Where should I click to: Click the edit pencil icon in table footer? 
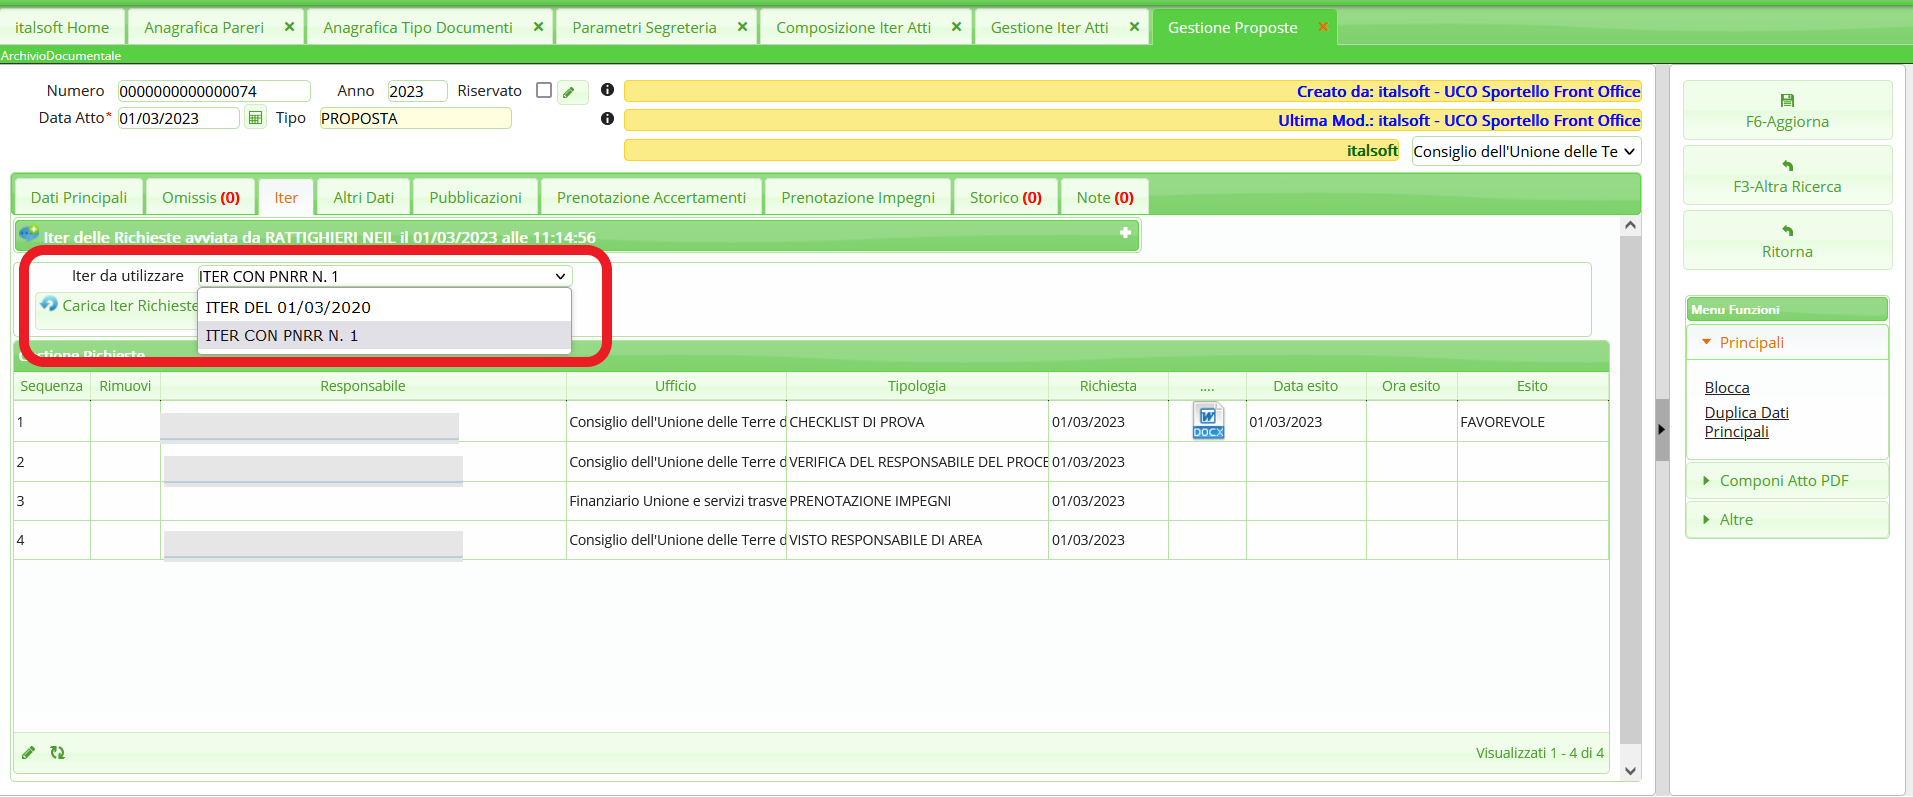click(29, 753)
